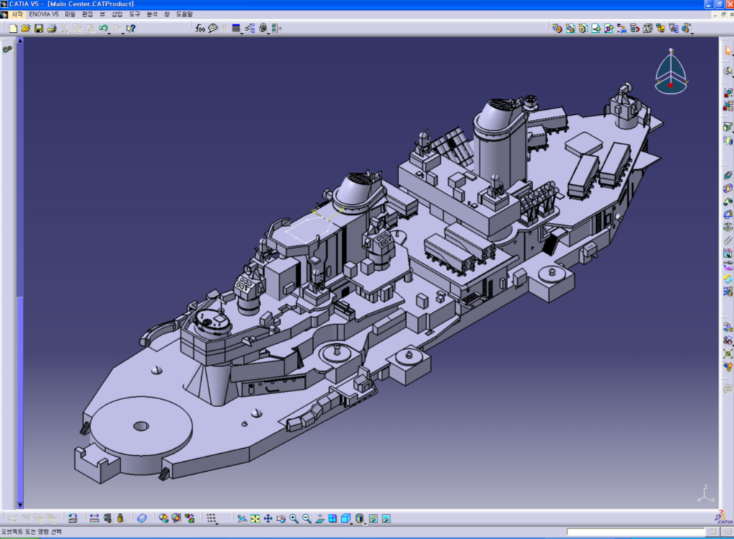Open the 시작 (Start) menu
The height and width of the screenshot is (539, 734).
pyautogui.click(x=17, y=15)
